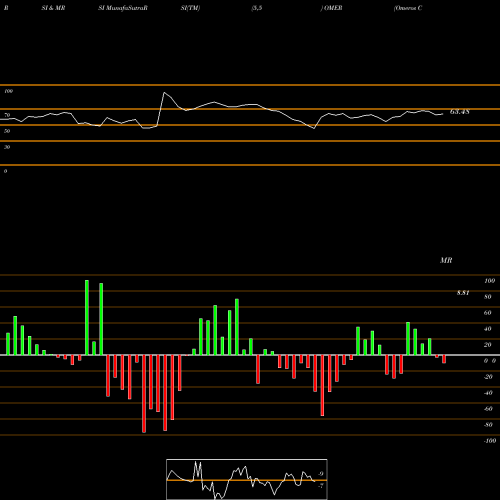The image size is (500, 500).
Task: Click the OMER ticker text in header
Action: (333, 8)
